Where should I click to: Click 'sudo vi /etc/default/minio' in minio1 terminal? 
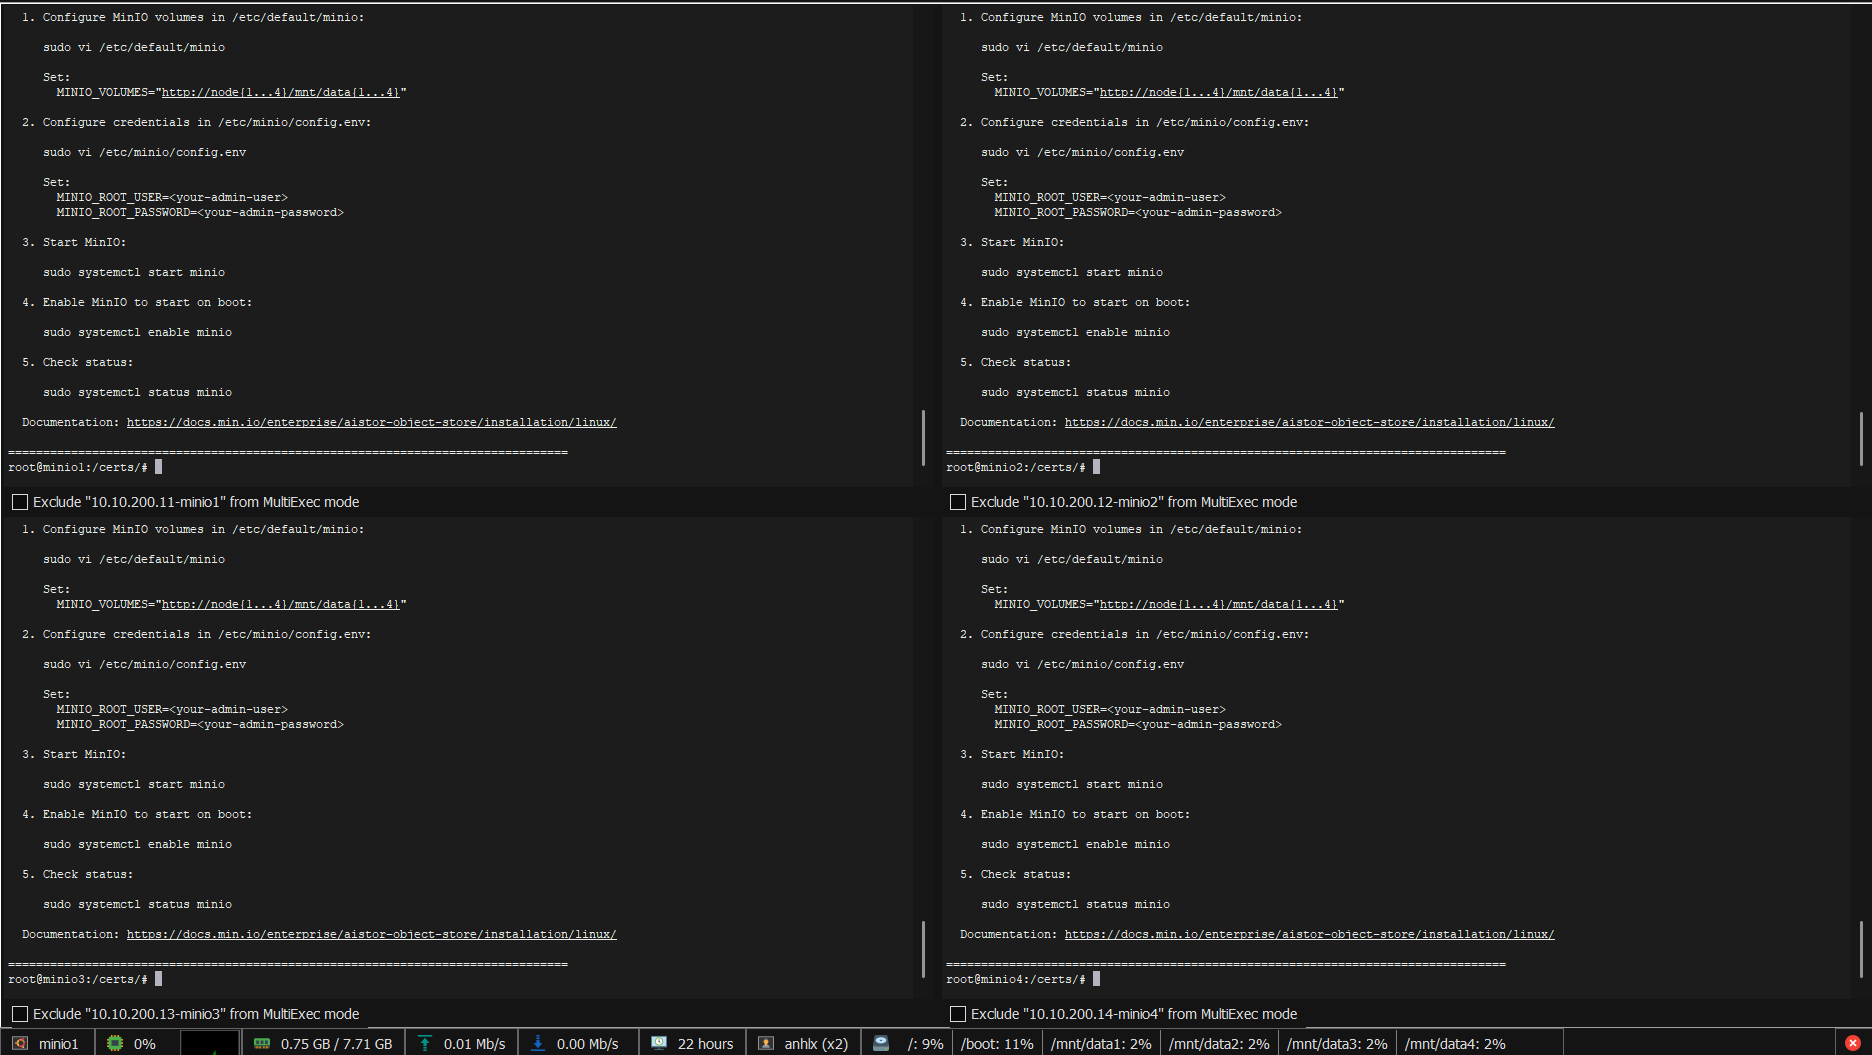tap(134, 47)
